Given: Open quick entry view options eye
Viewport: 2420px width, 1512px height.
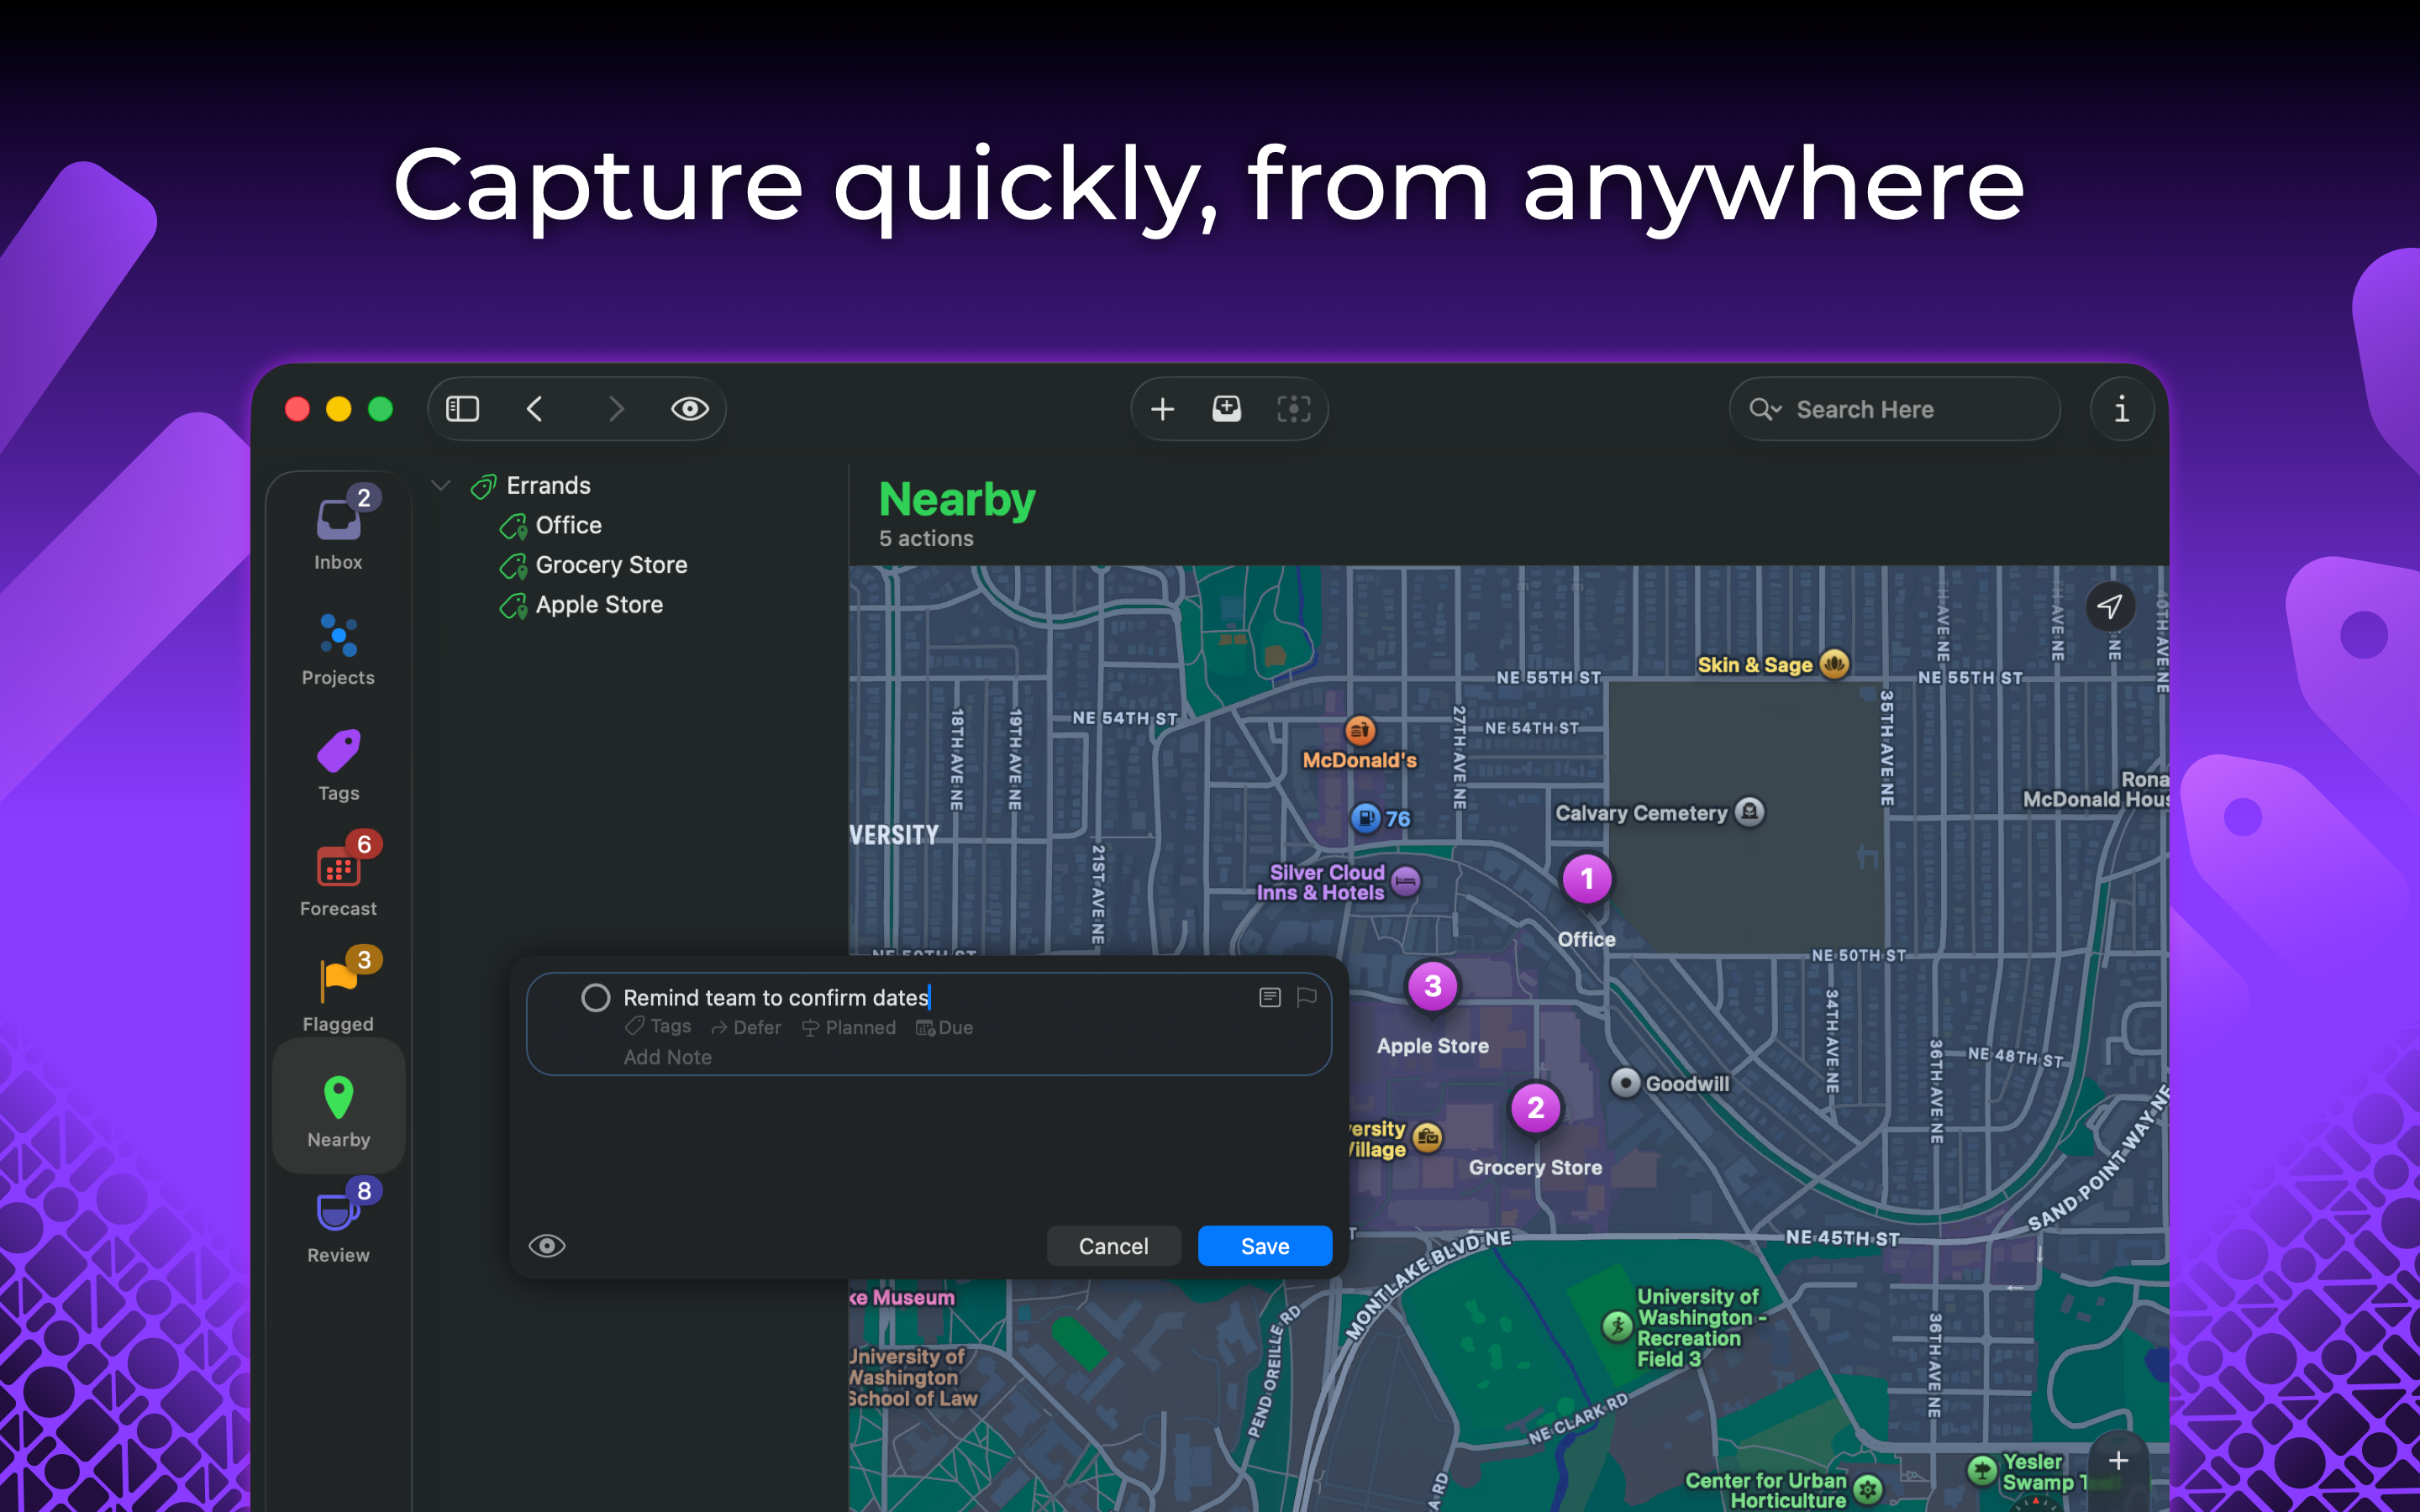Looking at the screenshot, I should [547, 1246].
